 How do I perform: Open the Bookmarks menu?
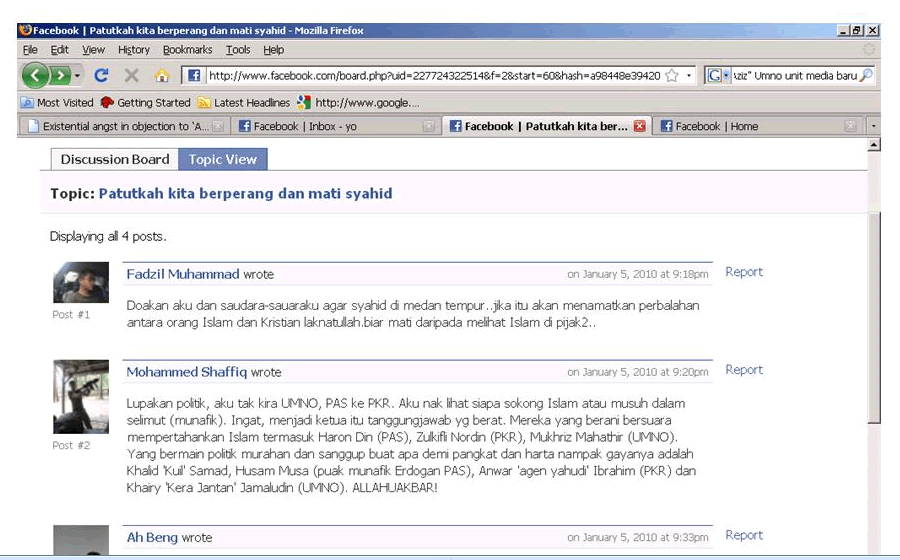coord(187,50)
